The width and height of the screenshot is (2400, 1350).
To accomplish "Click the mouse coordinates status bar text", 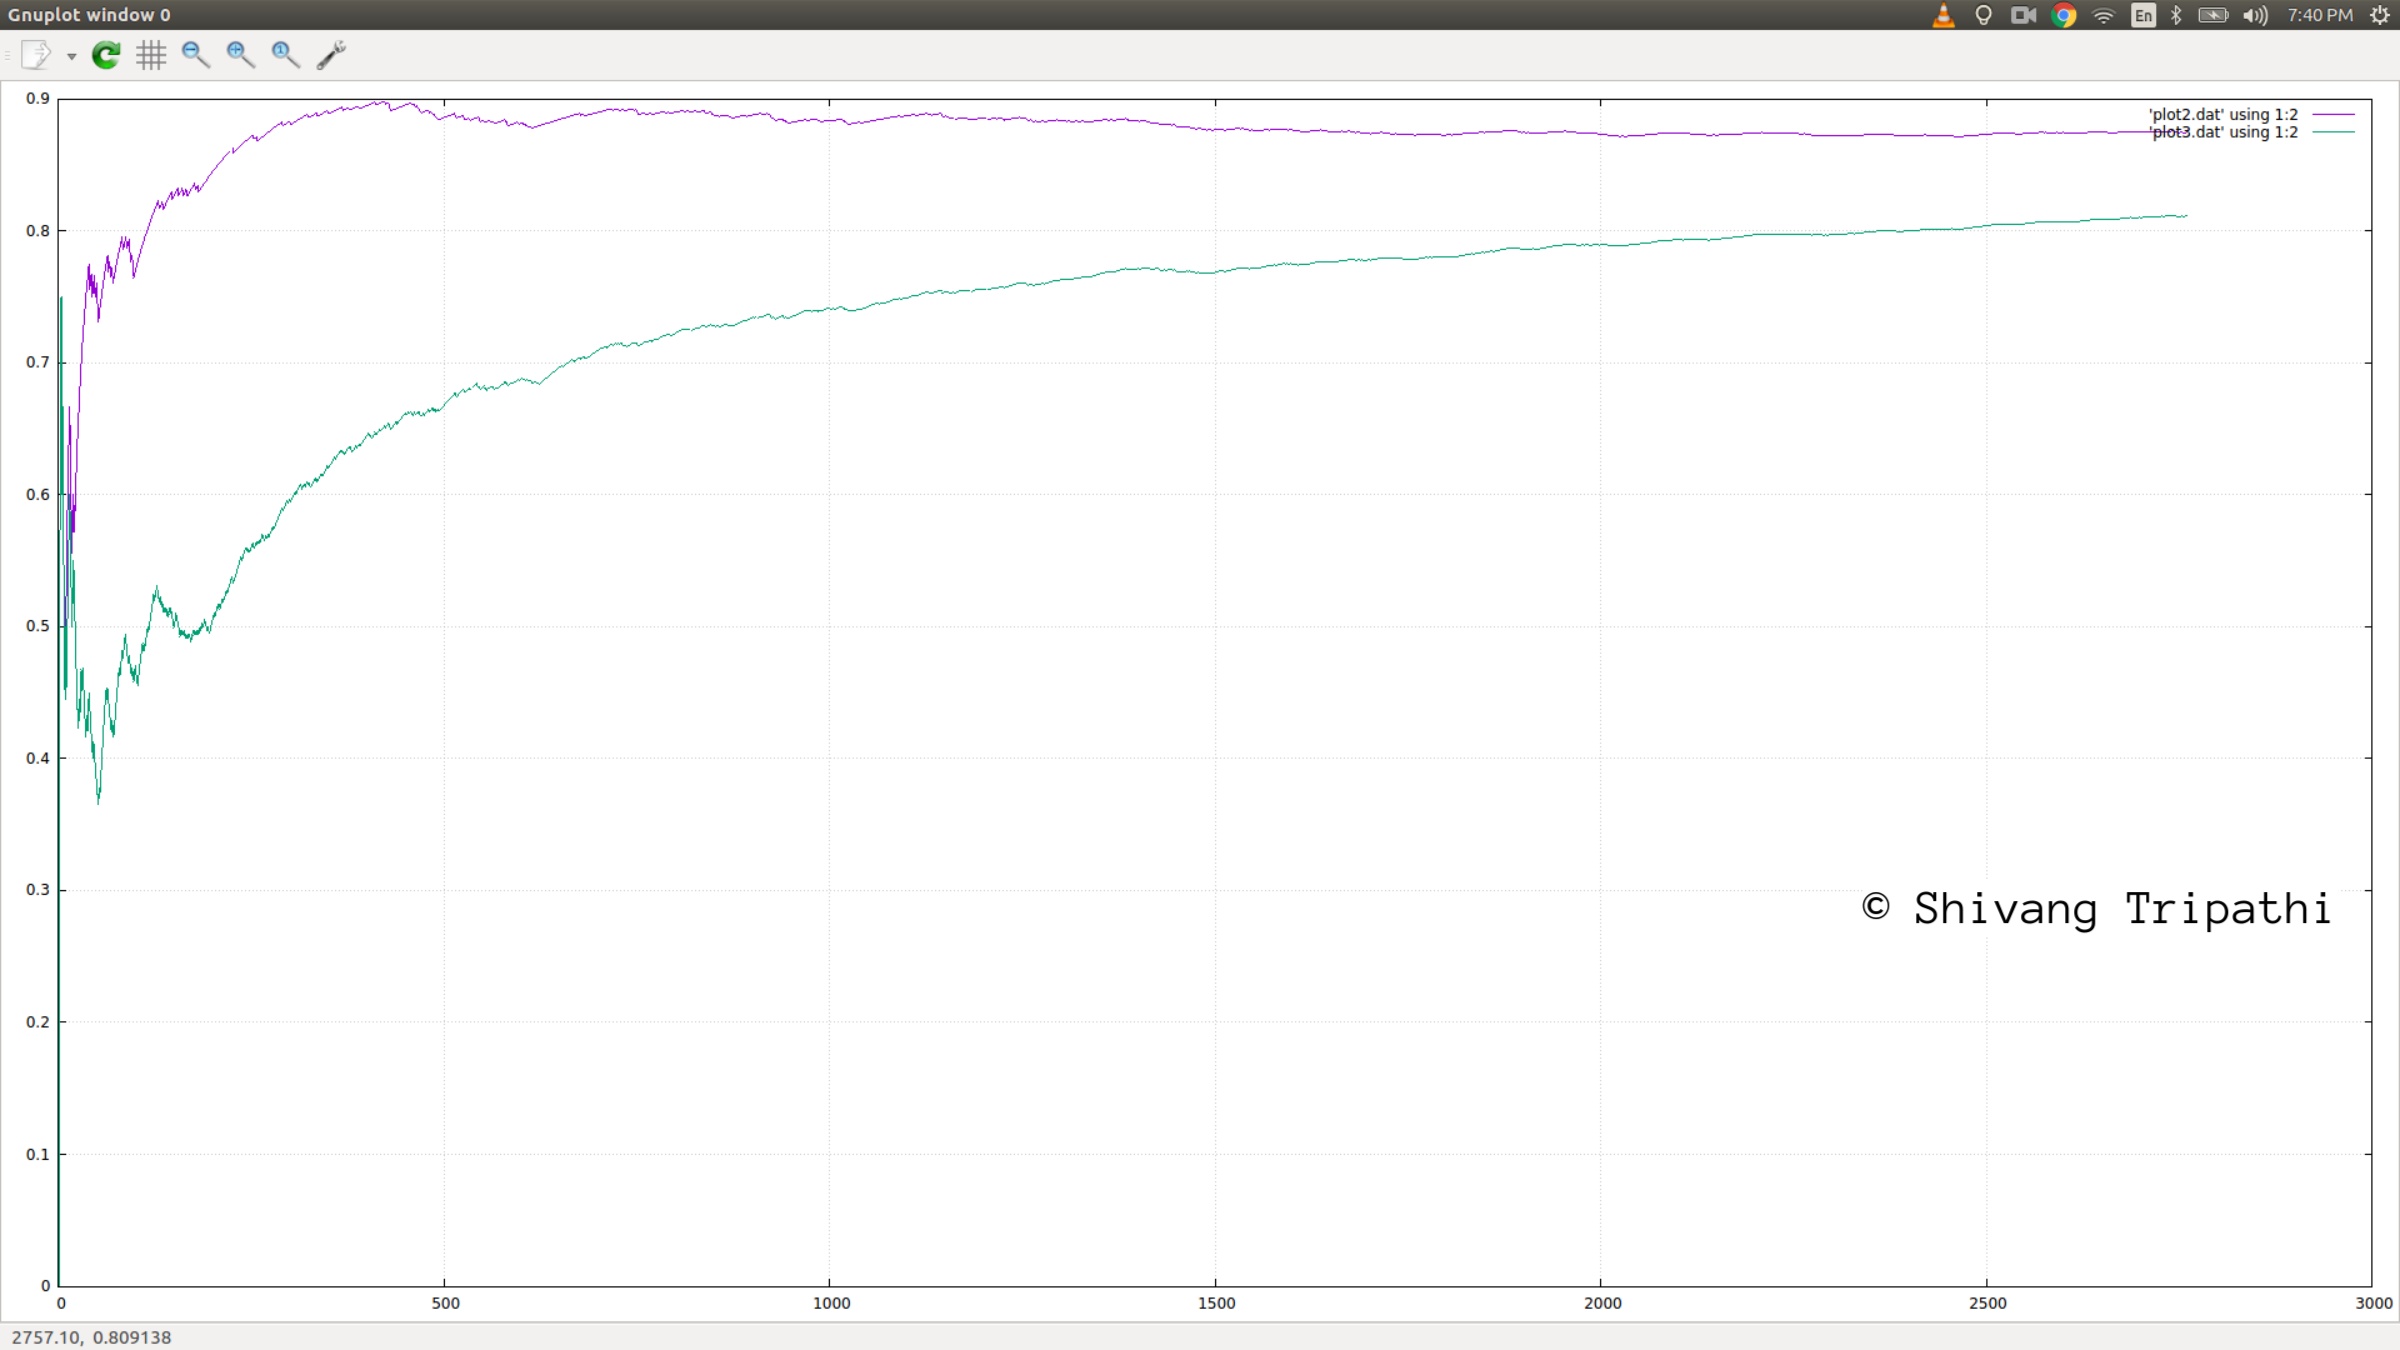I will (x=91, y=1337).
